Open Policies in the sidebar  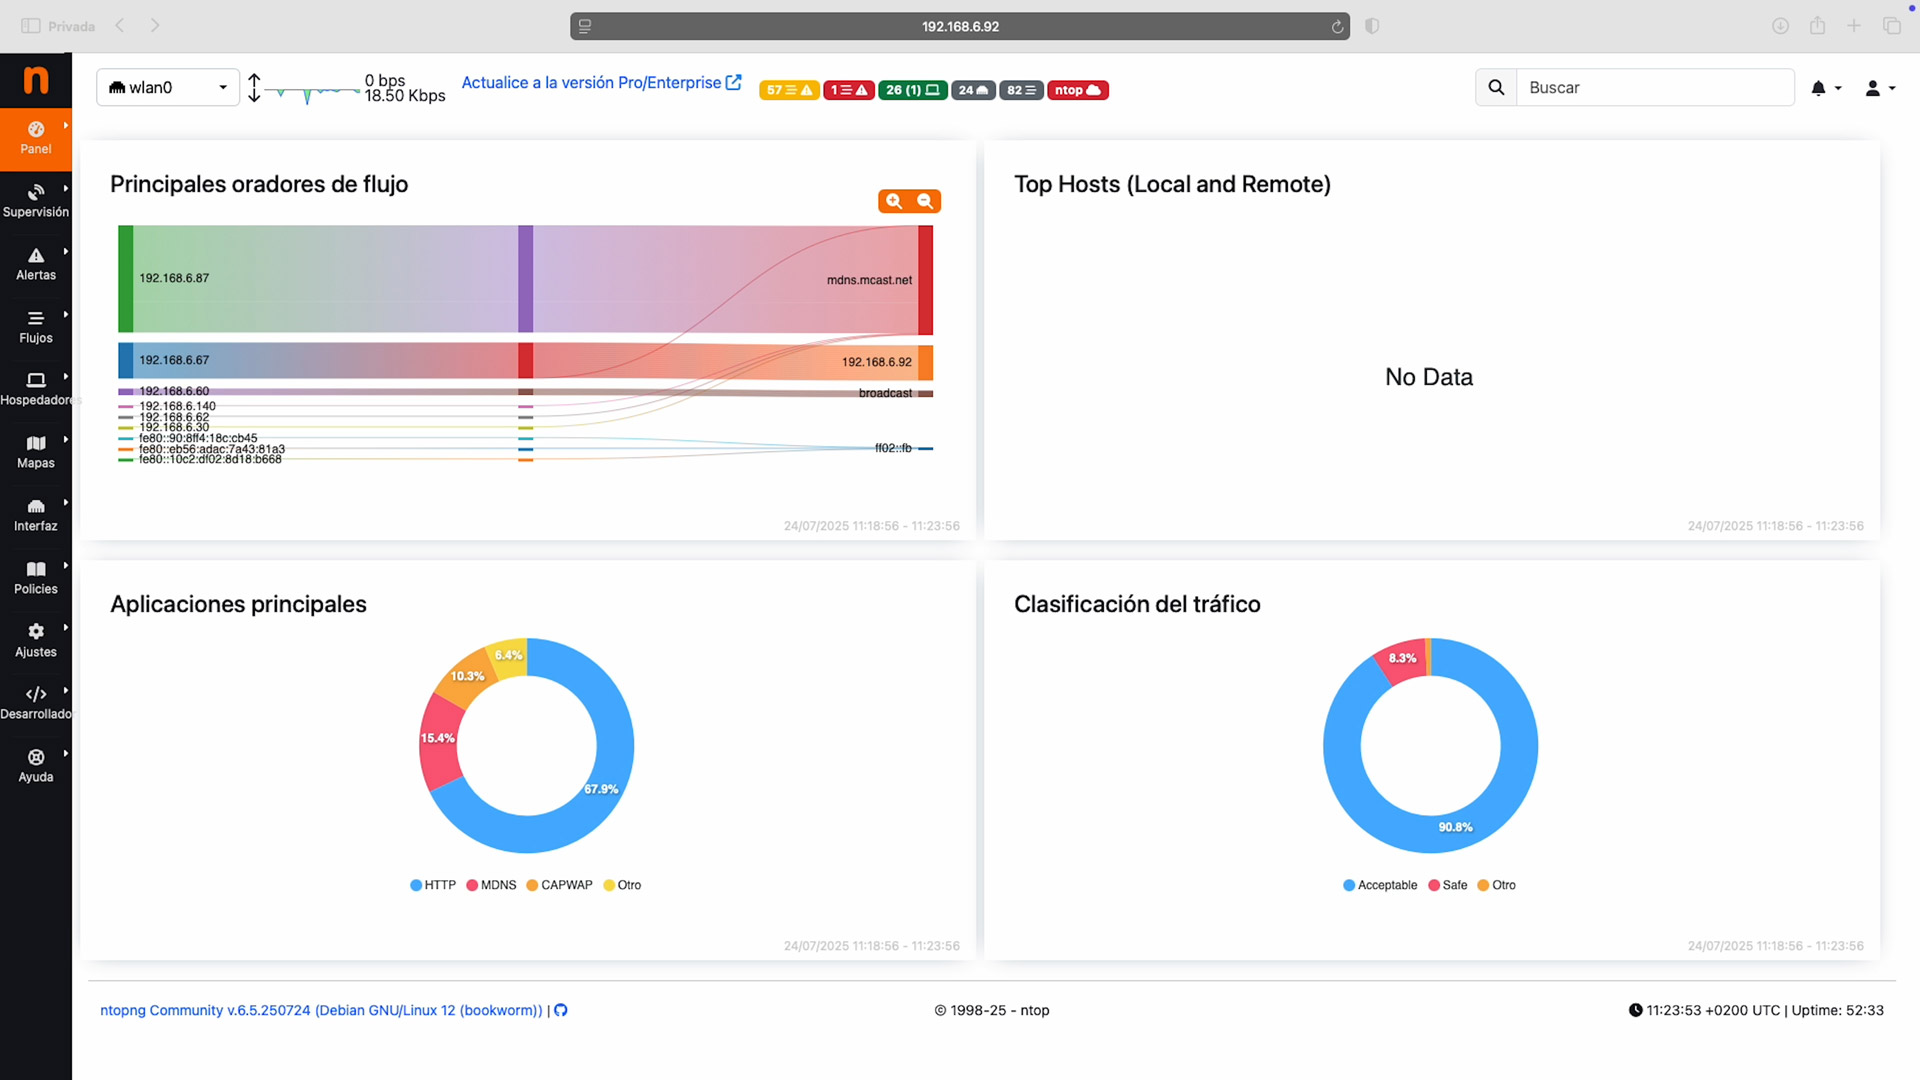coord(36,578)
